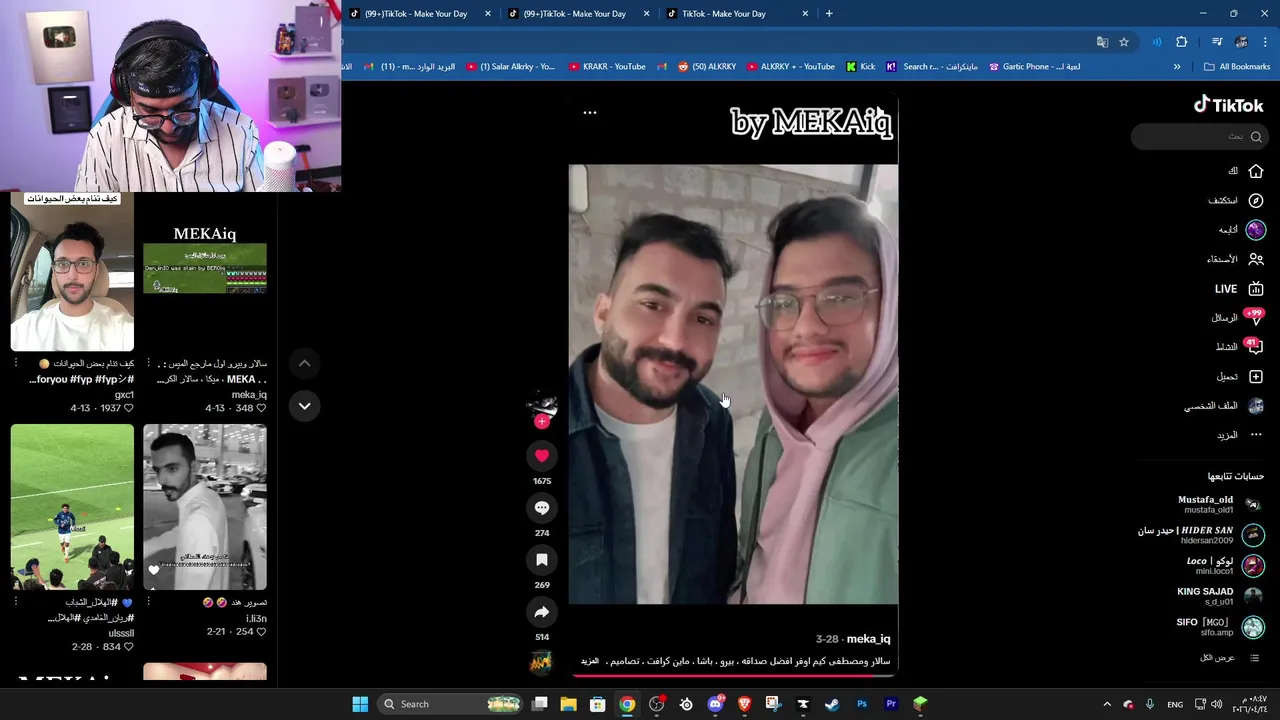Viewport: 1280px width, 720px height.
Task: Open the Activity icon with 41 badge
Action: [1255, 347]
